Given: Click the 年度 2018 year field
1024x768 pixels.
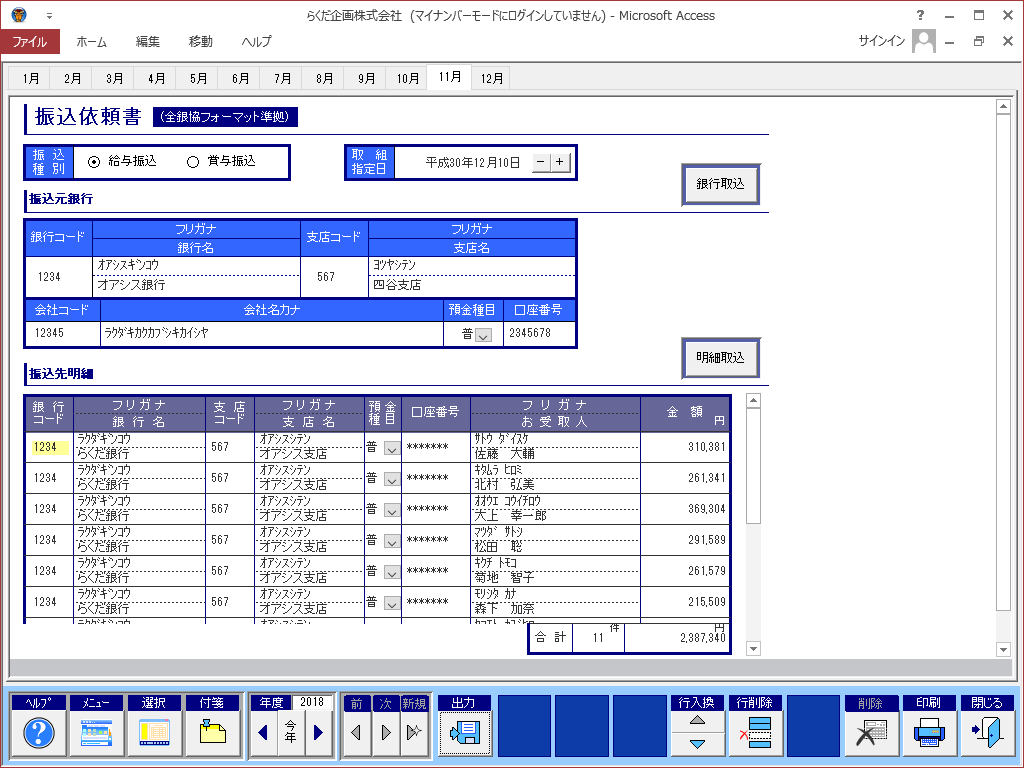Looking at the screenshot, I should coord(312,702).
